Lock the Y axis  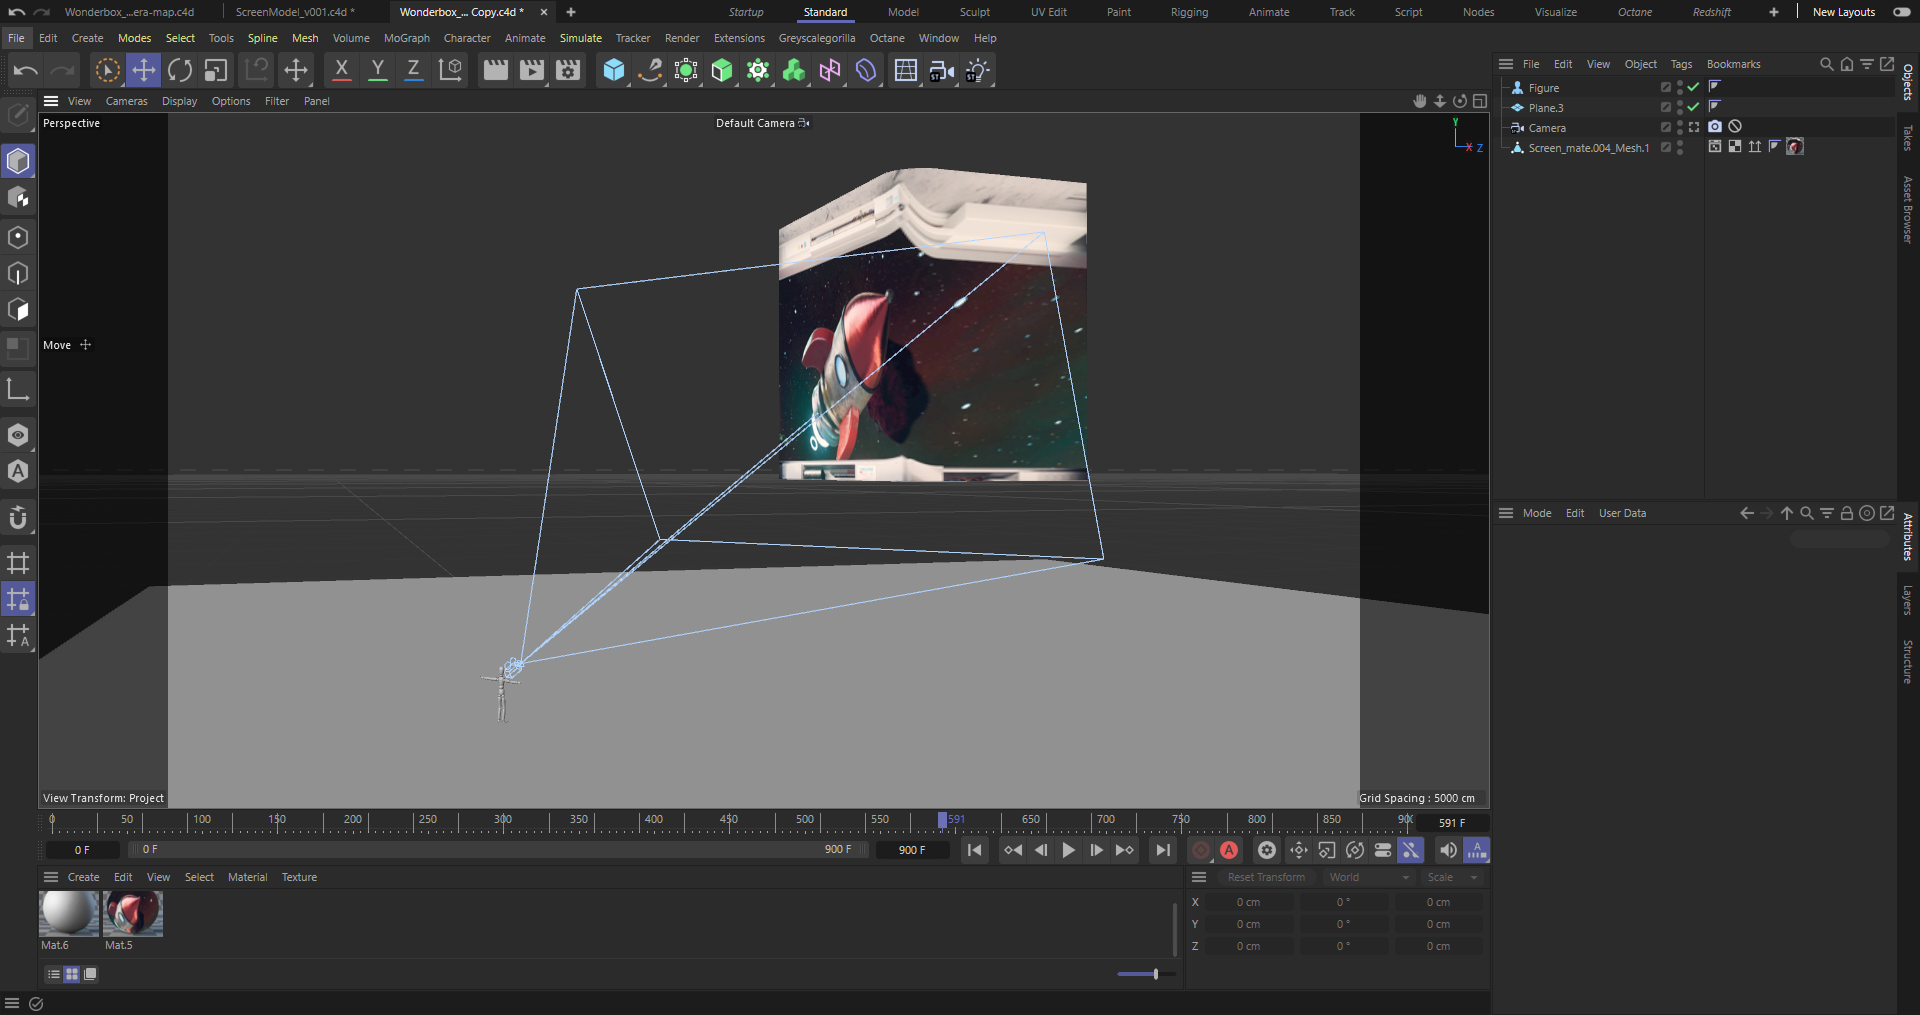point(377,70)
